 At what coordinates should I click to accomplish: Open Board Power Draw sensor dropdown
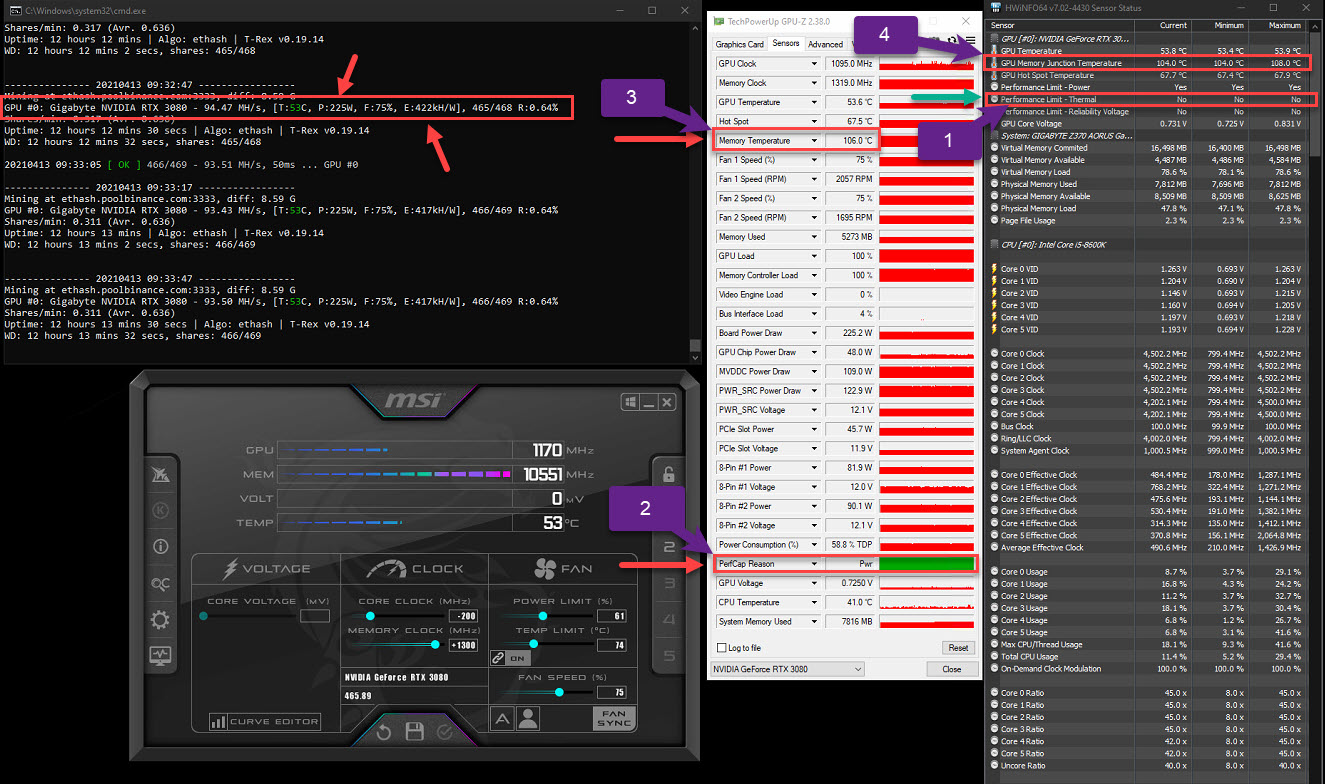coord(814,333)
